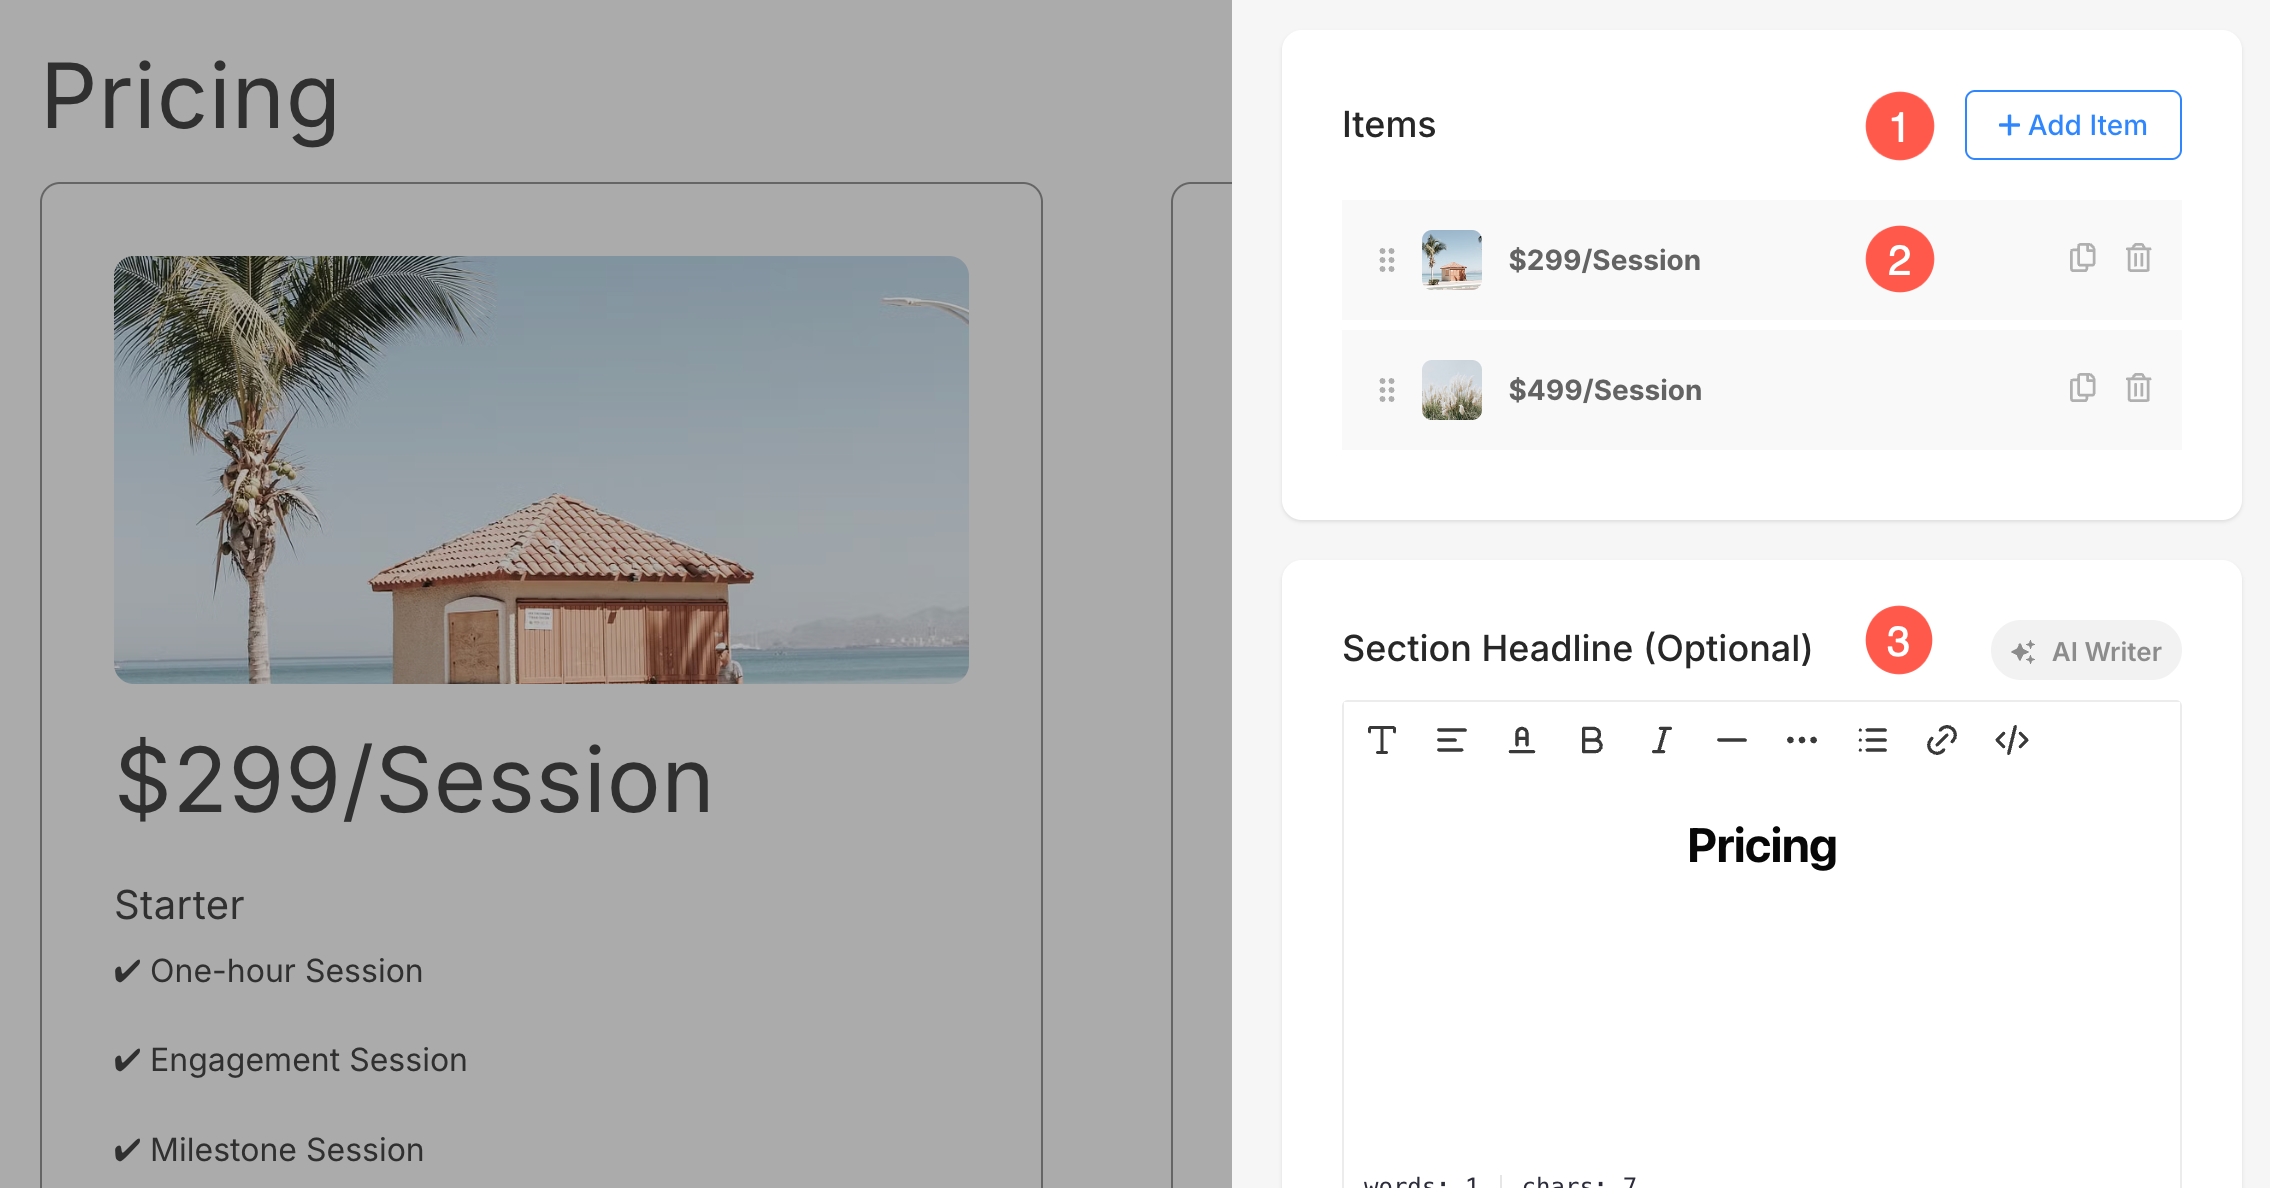Click the Add Item button
Image resolution: width=2270 pixels, height=1188 pixels.
(x=2072, y=125)
